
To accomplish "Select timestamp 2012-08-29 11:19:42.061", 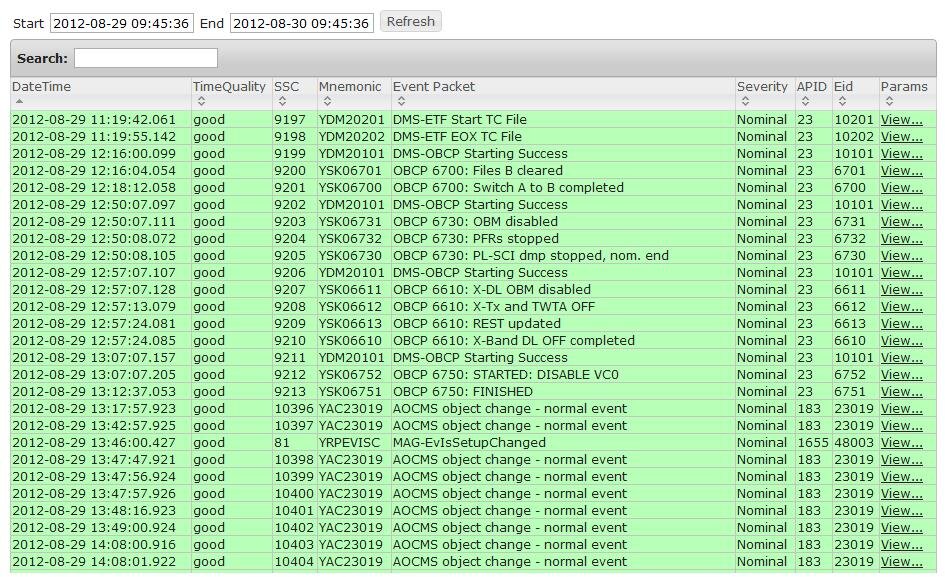I will pos(94,119).
